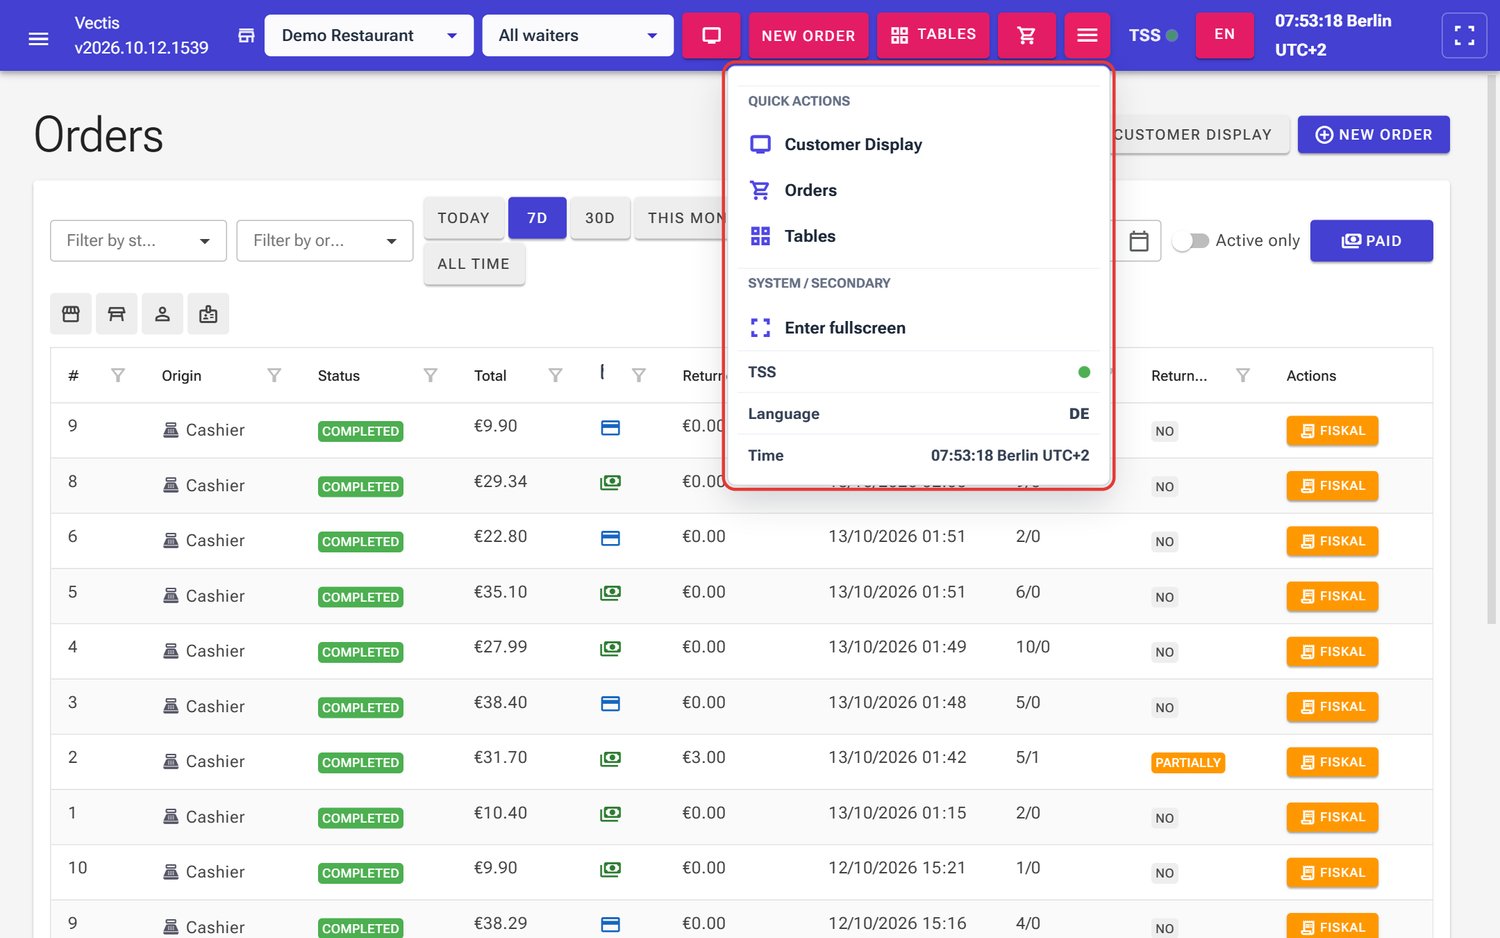Open the calendar date picker icon
This screenshot has width=1500, height=938.
click(1139, 241)
